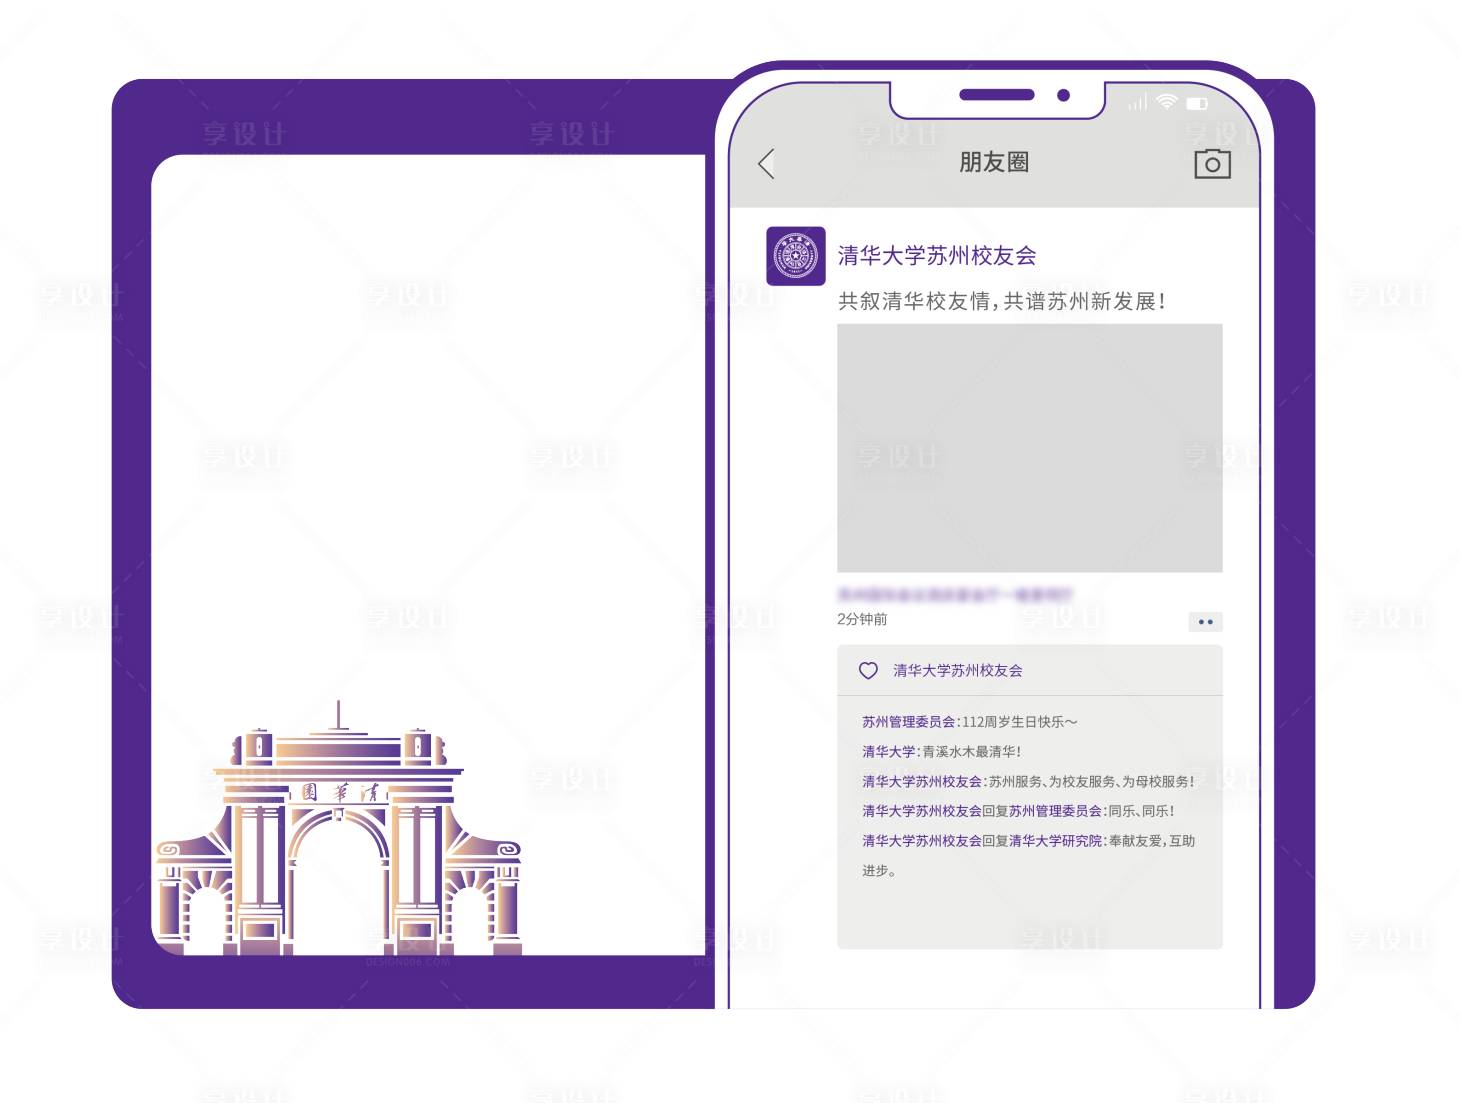The image size is (1460, 1103).
Task: Check the cellular signal bars icon
Action: [x=1138, y=102]
